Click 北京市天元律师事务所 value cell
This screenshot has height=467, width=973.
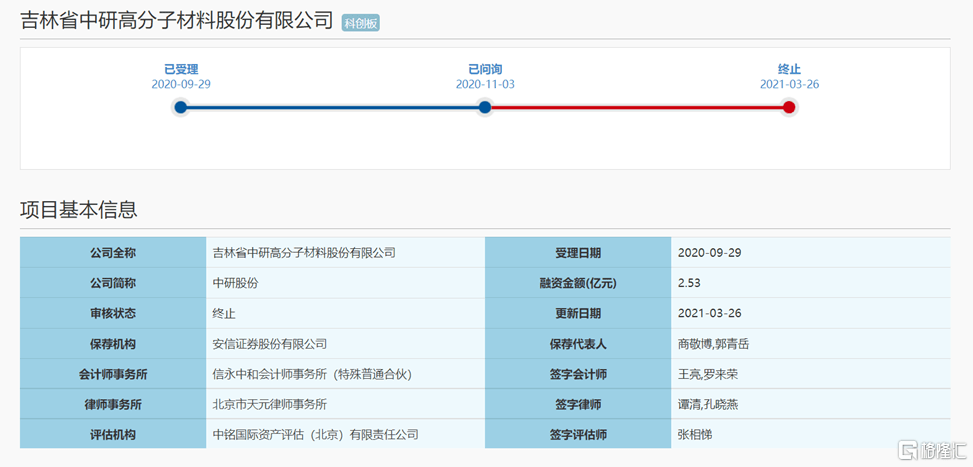(345, 404)
